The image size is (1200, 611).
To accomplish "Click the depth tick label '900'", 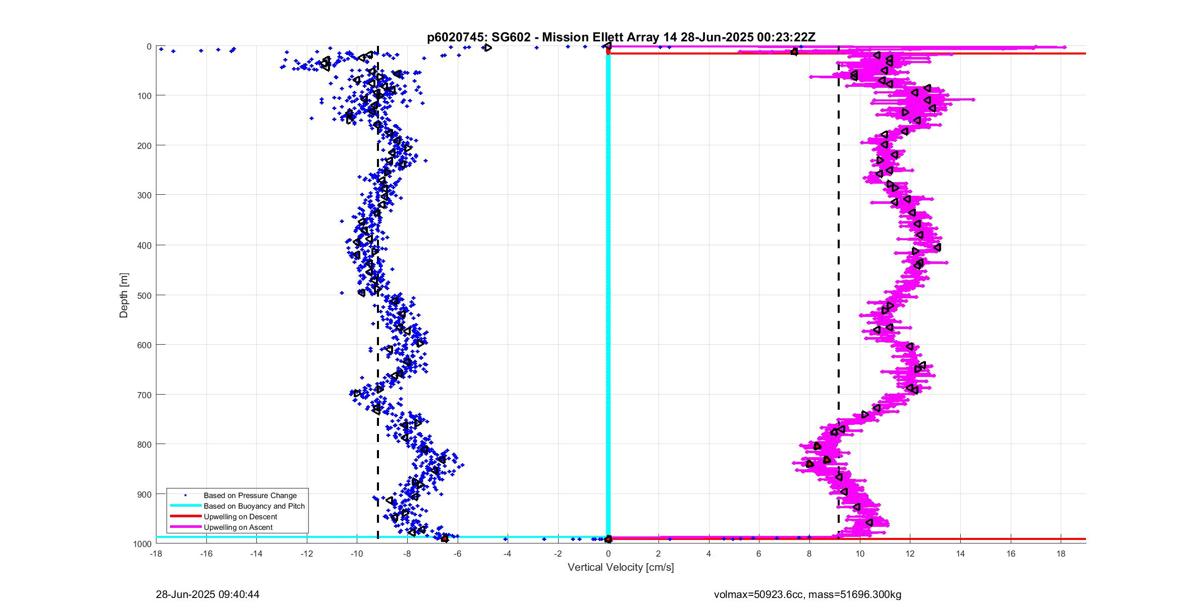I will [143, 494].
